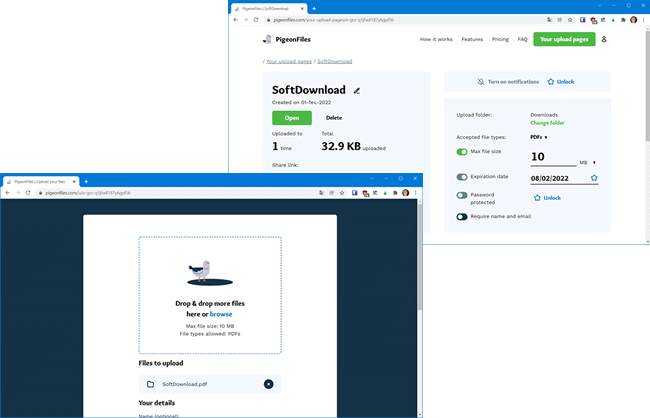Switch on the Password protected toggle
Viewport: 650px width, 418px height.
462,196
